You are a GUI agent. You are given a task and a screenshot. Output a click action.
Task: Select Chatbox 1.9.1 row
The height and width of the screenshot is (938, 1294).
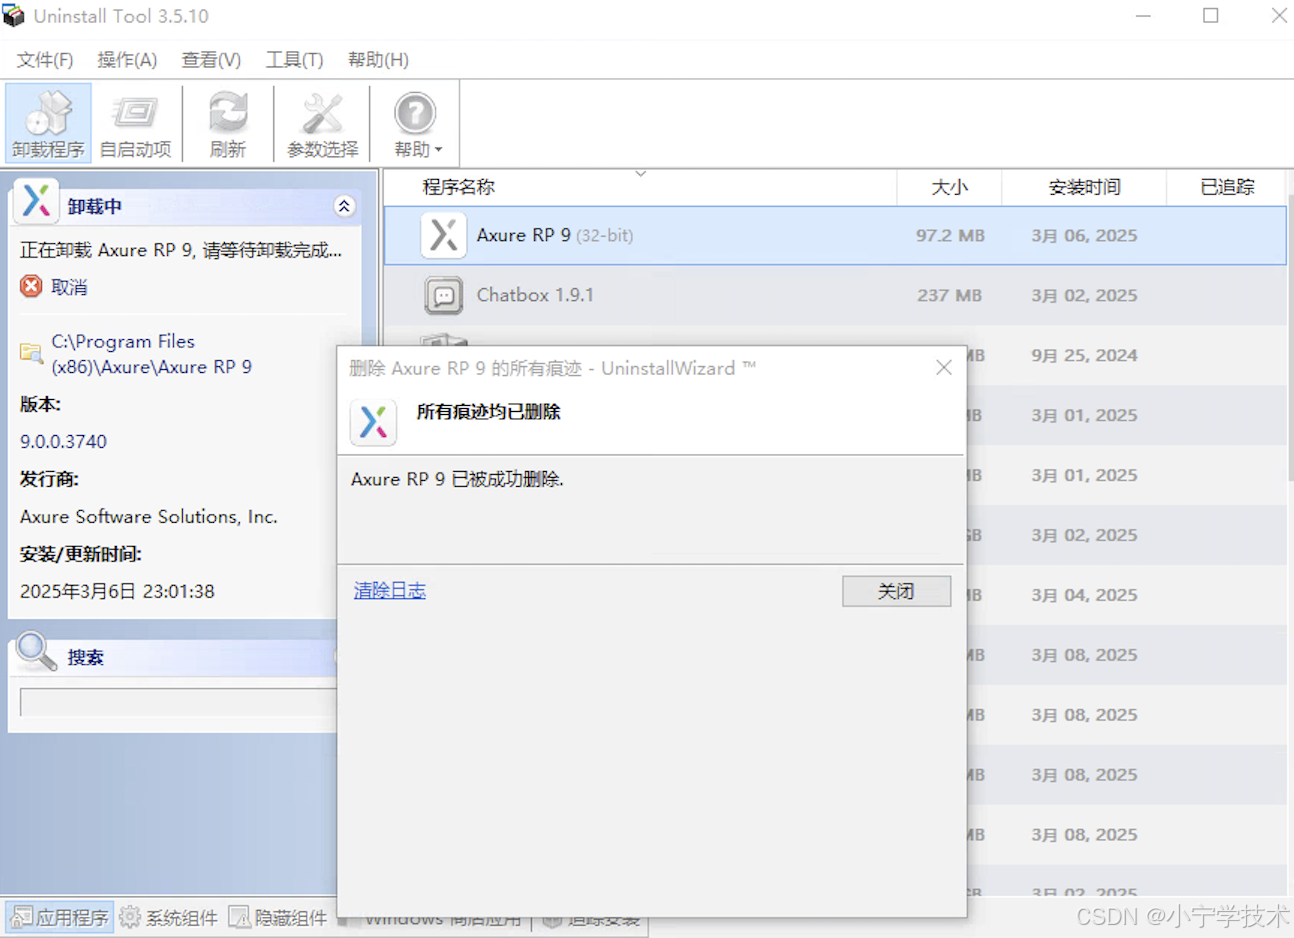pos(835,295)
